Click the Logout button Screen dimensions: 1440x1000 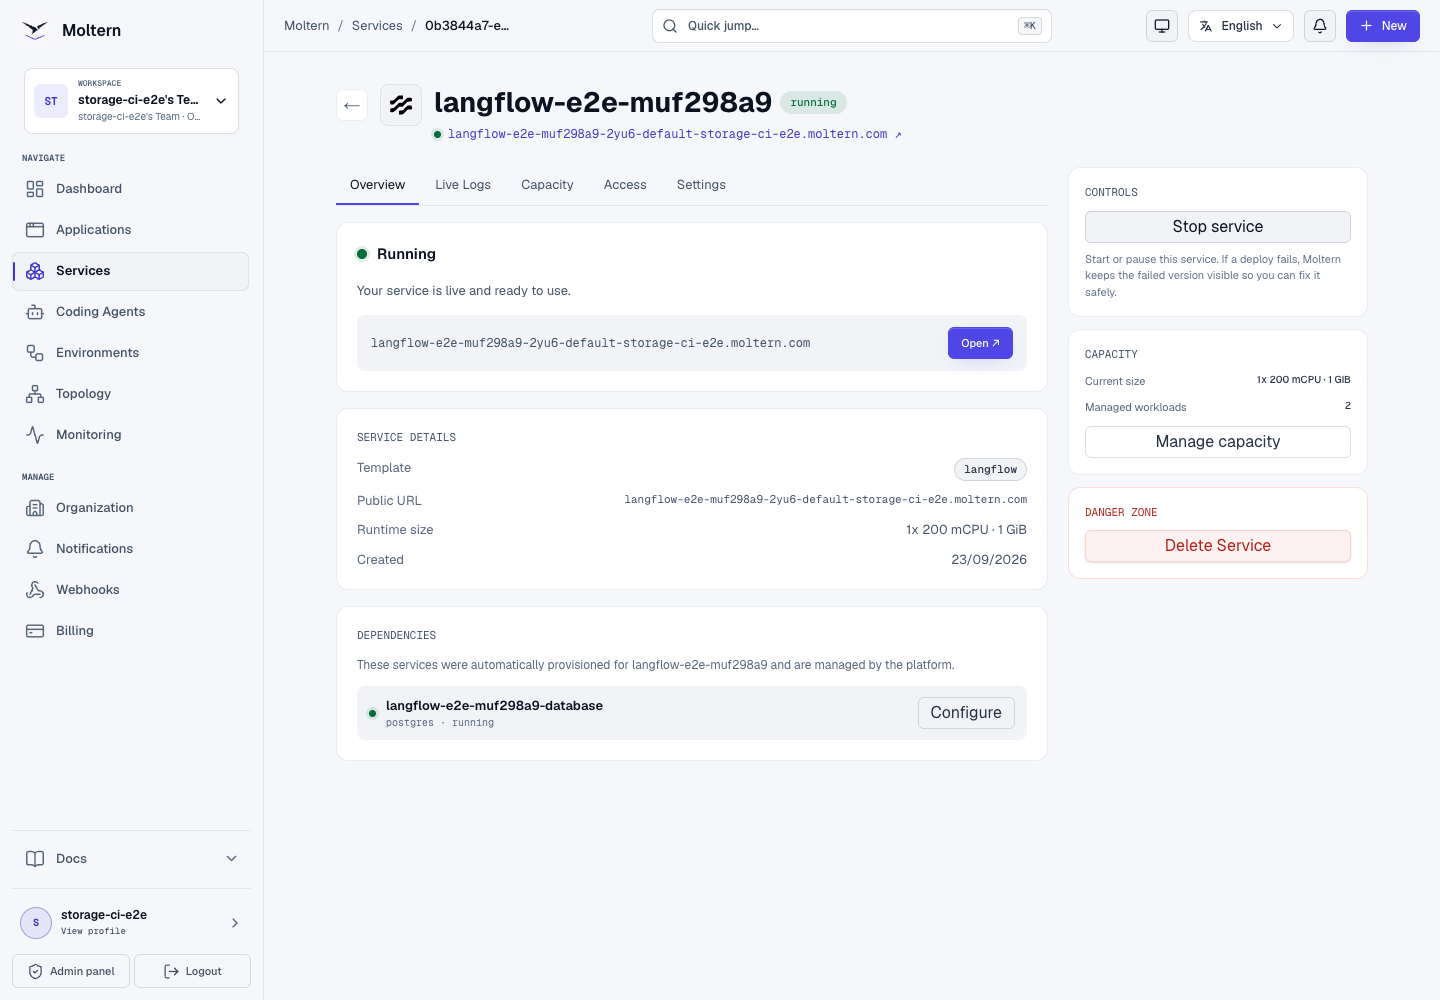(192, 971)
